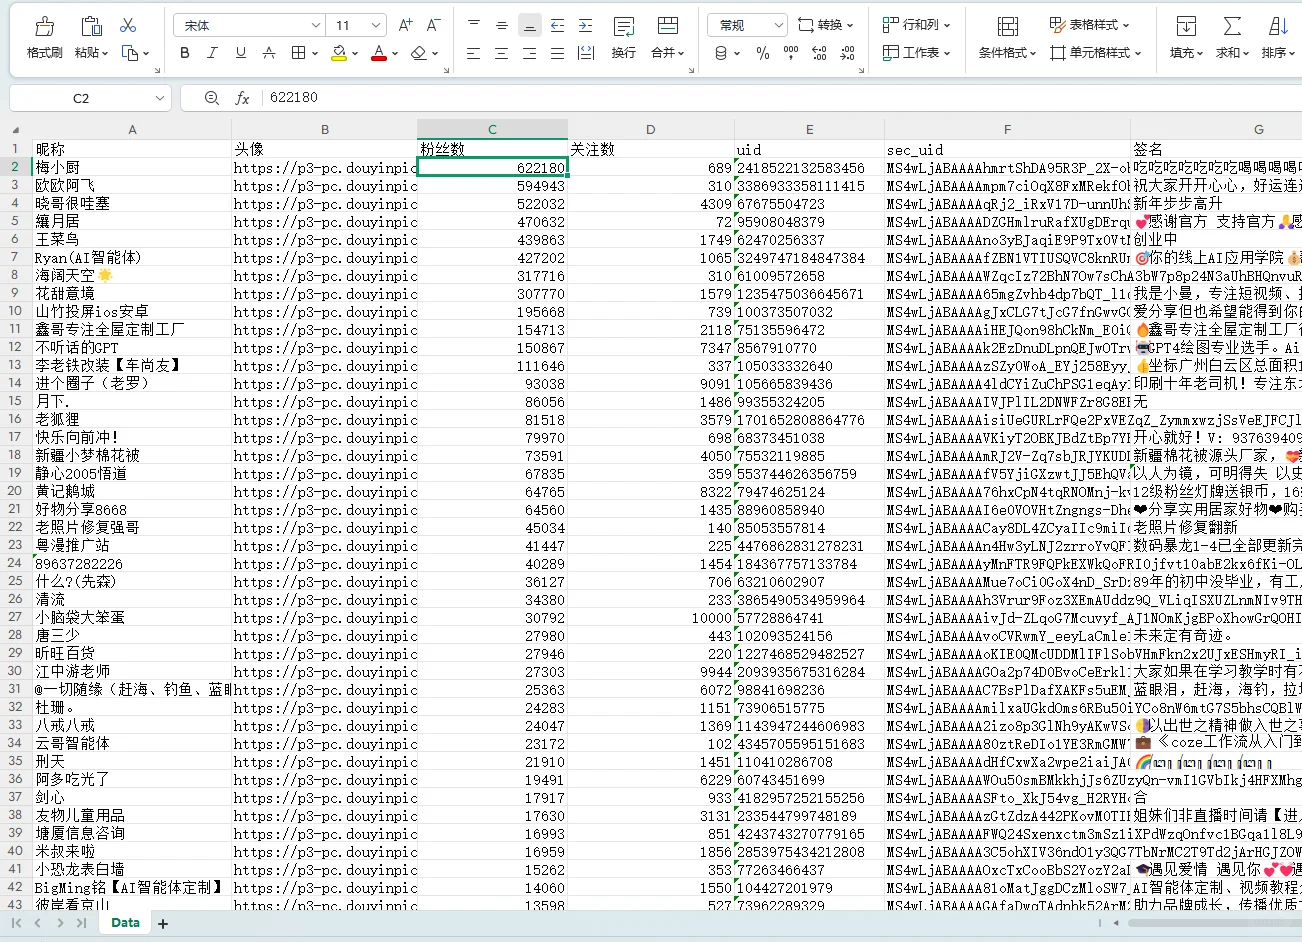1302x942 pixels.
Task: Apply percent style format
Action: (763, 53)
